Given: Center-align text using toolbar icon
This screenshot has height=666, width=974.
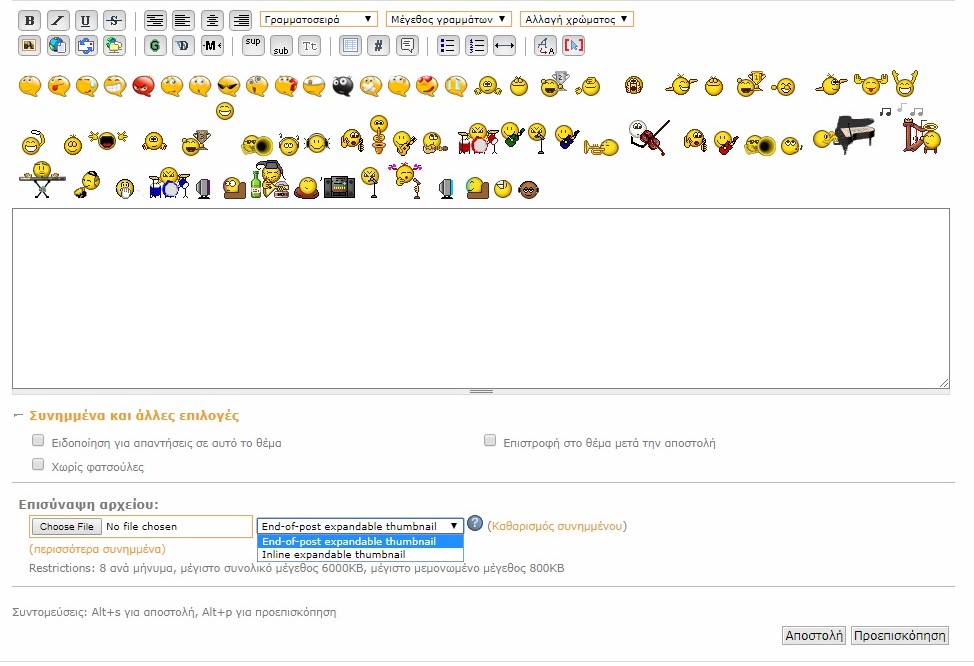Looking at the screenshot, I should pos(212,20).
